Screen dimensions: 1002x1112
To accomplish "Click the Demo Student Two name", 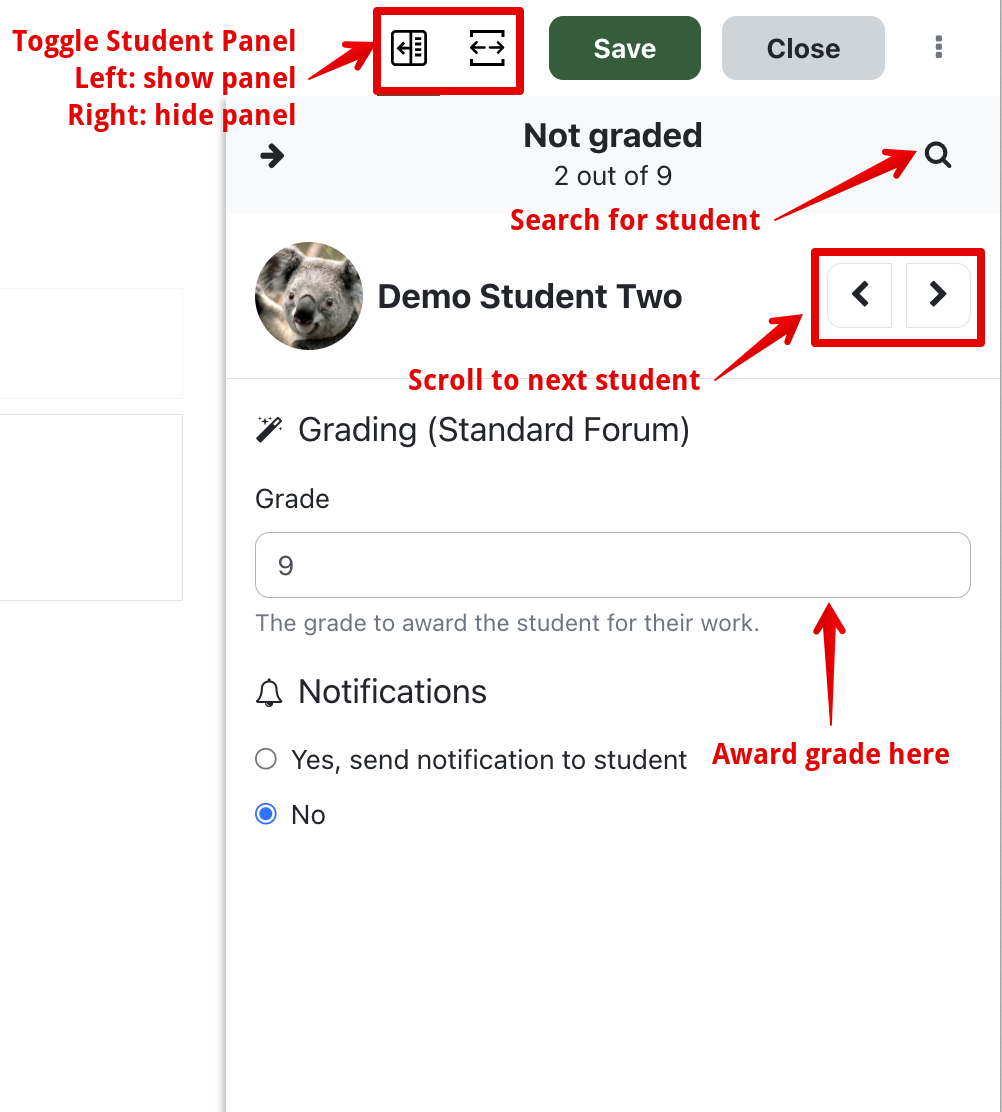I will (530, 297).
